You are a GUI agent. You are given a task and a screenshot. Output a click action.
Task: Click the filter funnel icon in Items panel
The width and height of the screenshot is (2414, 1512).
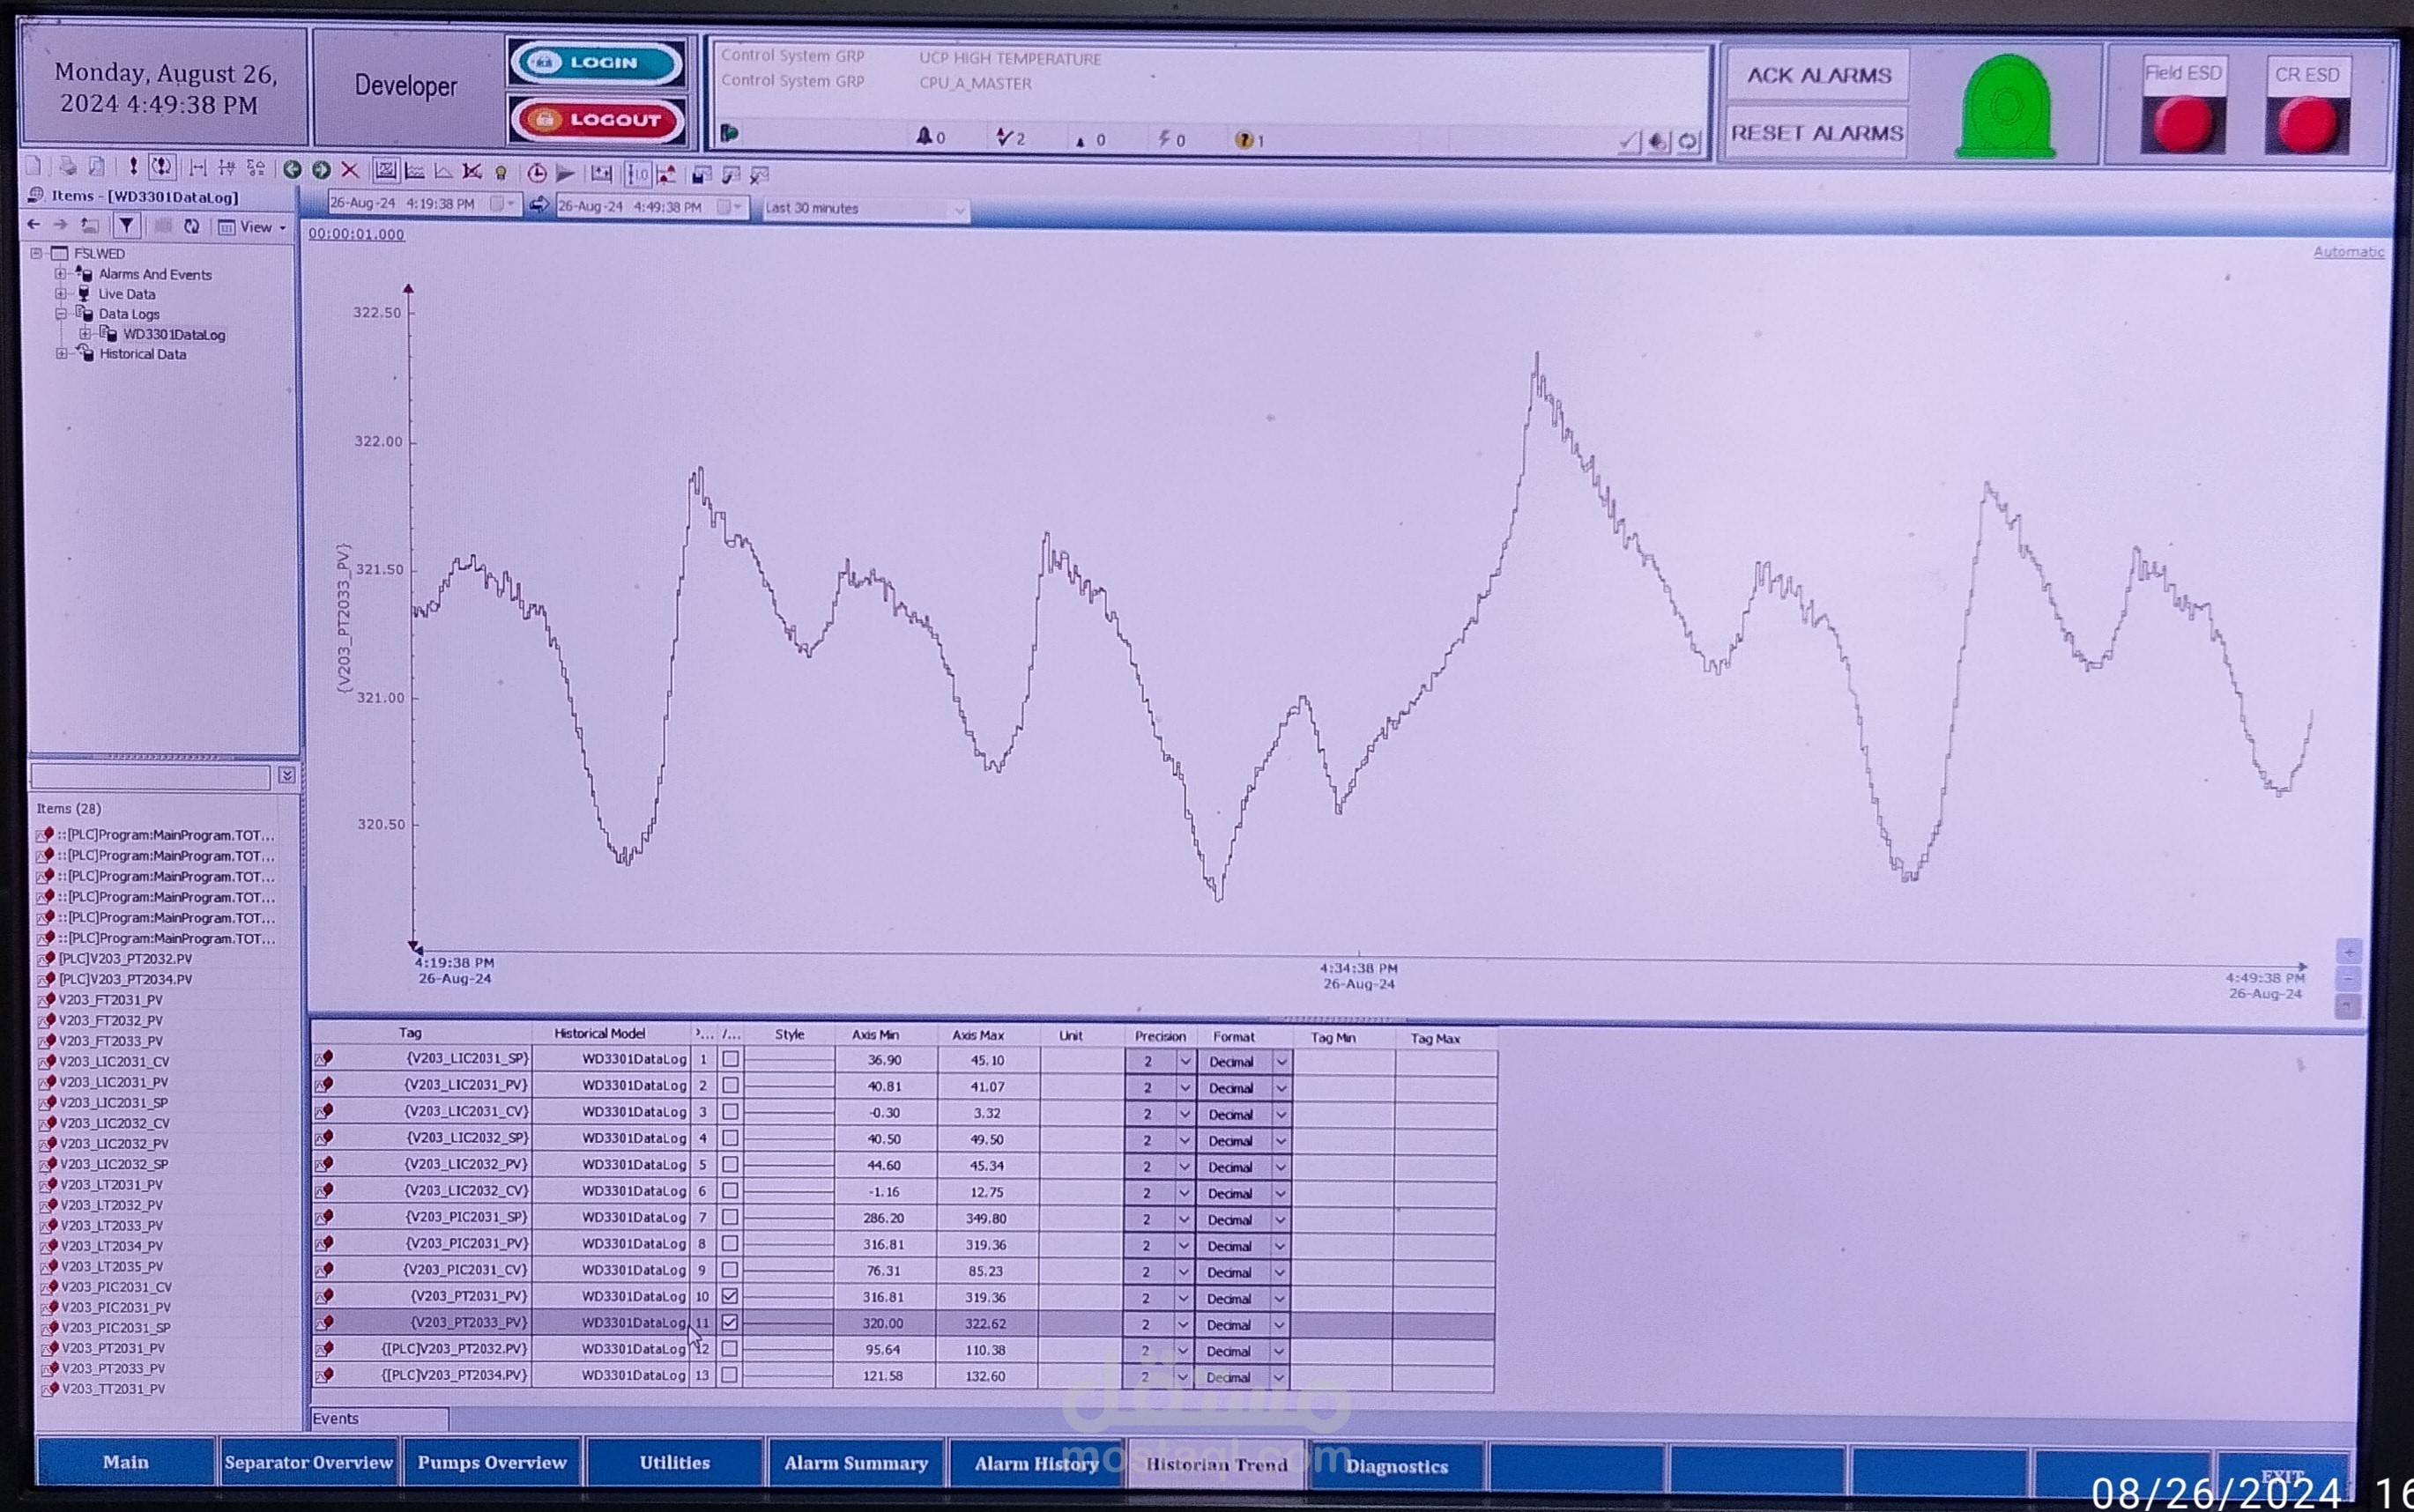(127, 226)
